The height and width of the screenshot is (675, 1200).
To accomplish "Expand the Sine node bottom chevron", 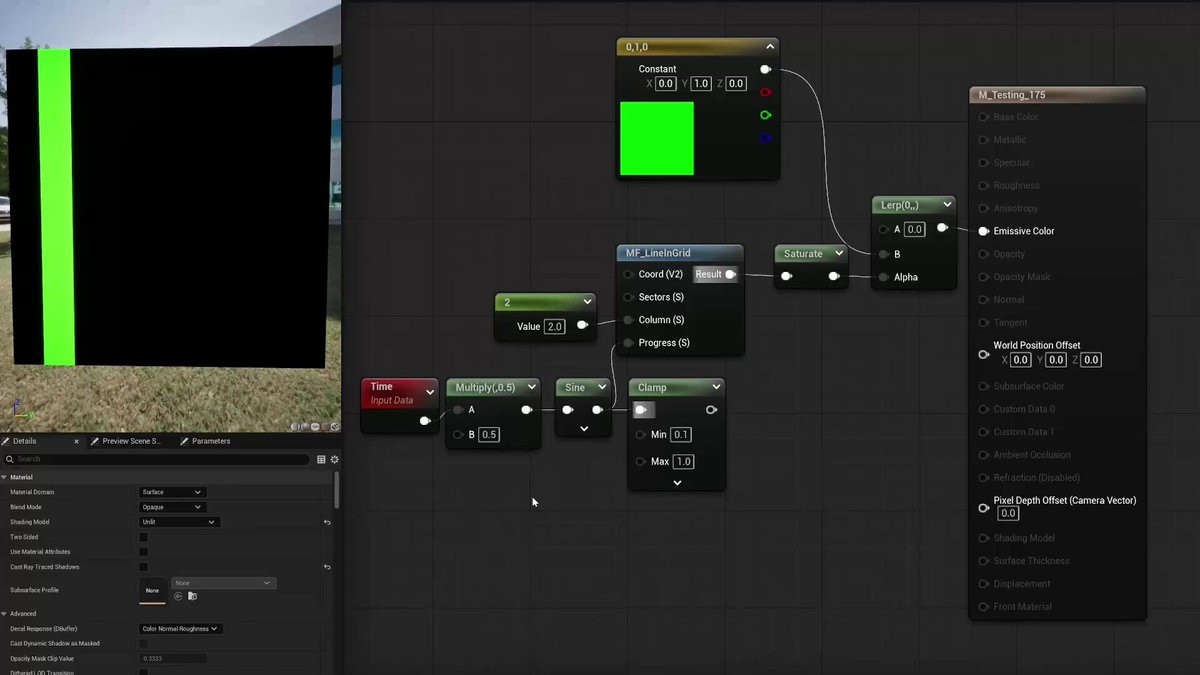I will click(x=584, y=429).
